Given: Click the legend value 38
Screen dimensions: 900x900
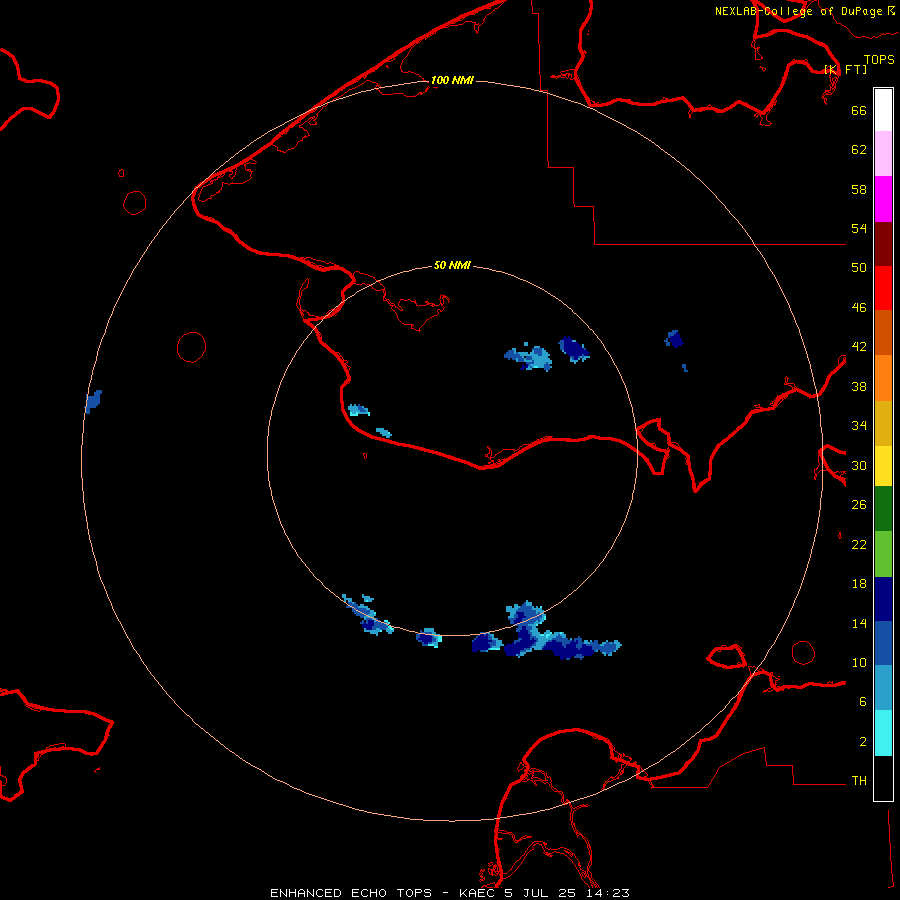Looking at the screenshot, I should tap(859, 386).
